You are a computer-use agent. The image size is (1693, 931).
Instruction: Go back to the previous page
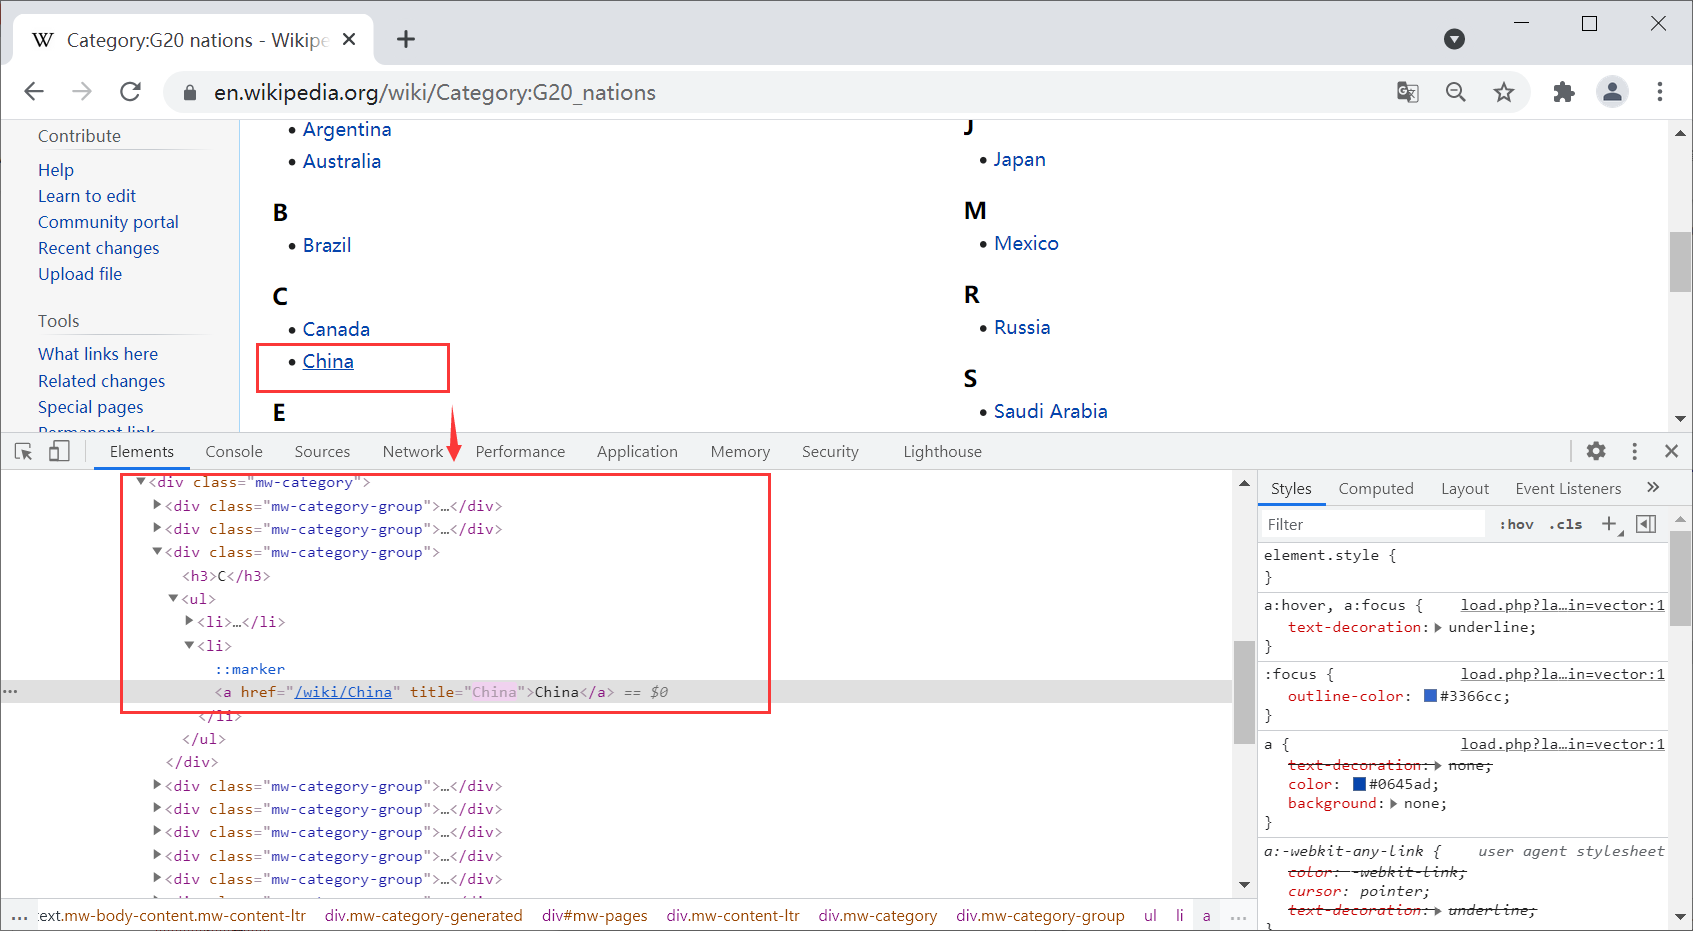pyautogui.click(x=34, y=92)
